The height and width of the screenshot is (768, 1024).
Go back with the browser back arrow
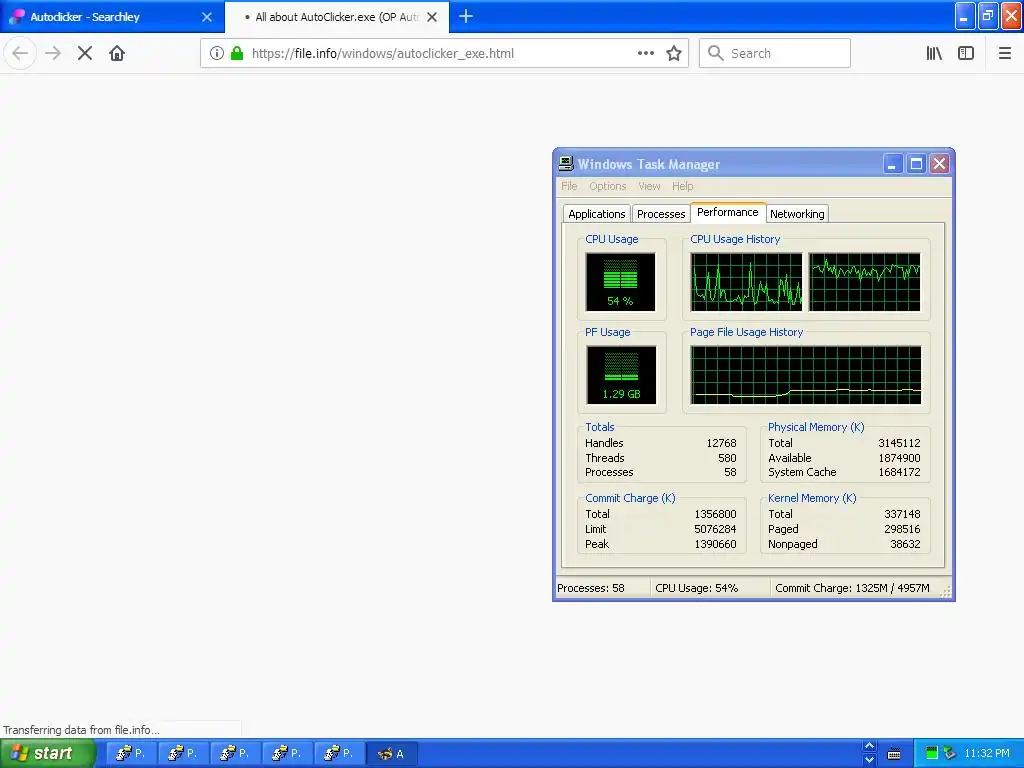pyautogui.click(x=20, y=54)
